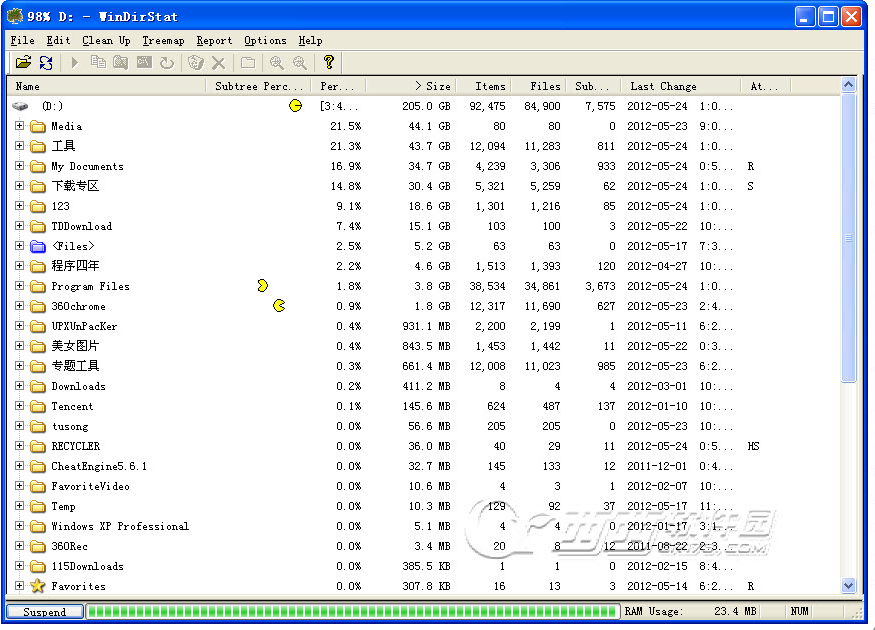This screenshot has height=630, width=875.
Task: Sort by the Size column header
Action: 412,86
